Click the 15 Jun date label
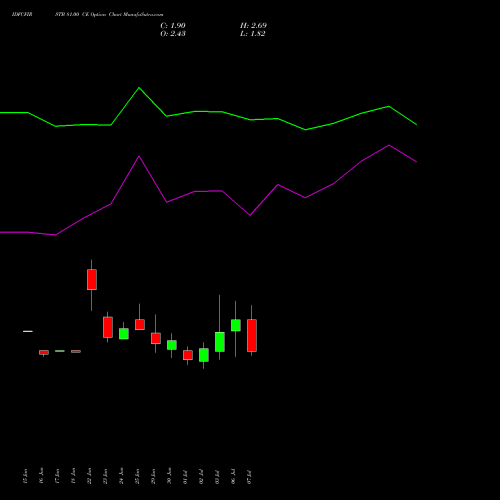 click(25, 476)
